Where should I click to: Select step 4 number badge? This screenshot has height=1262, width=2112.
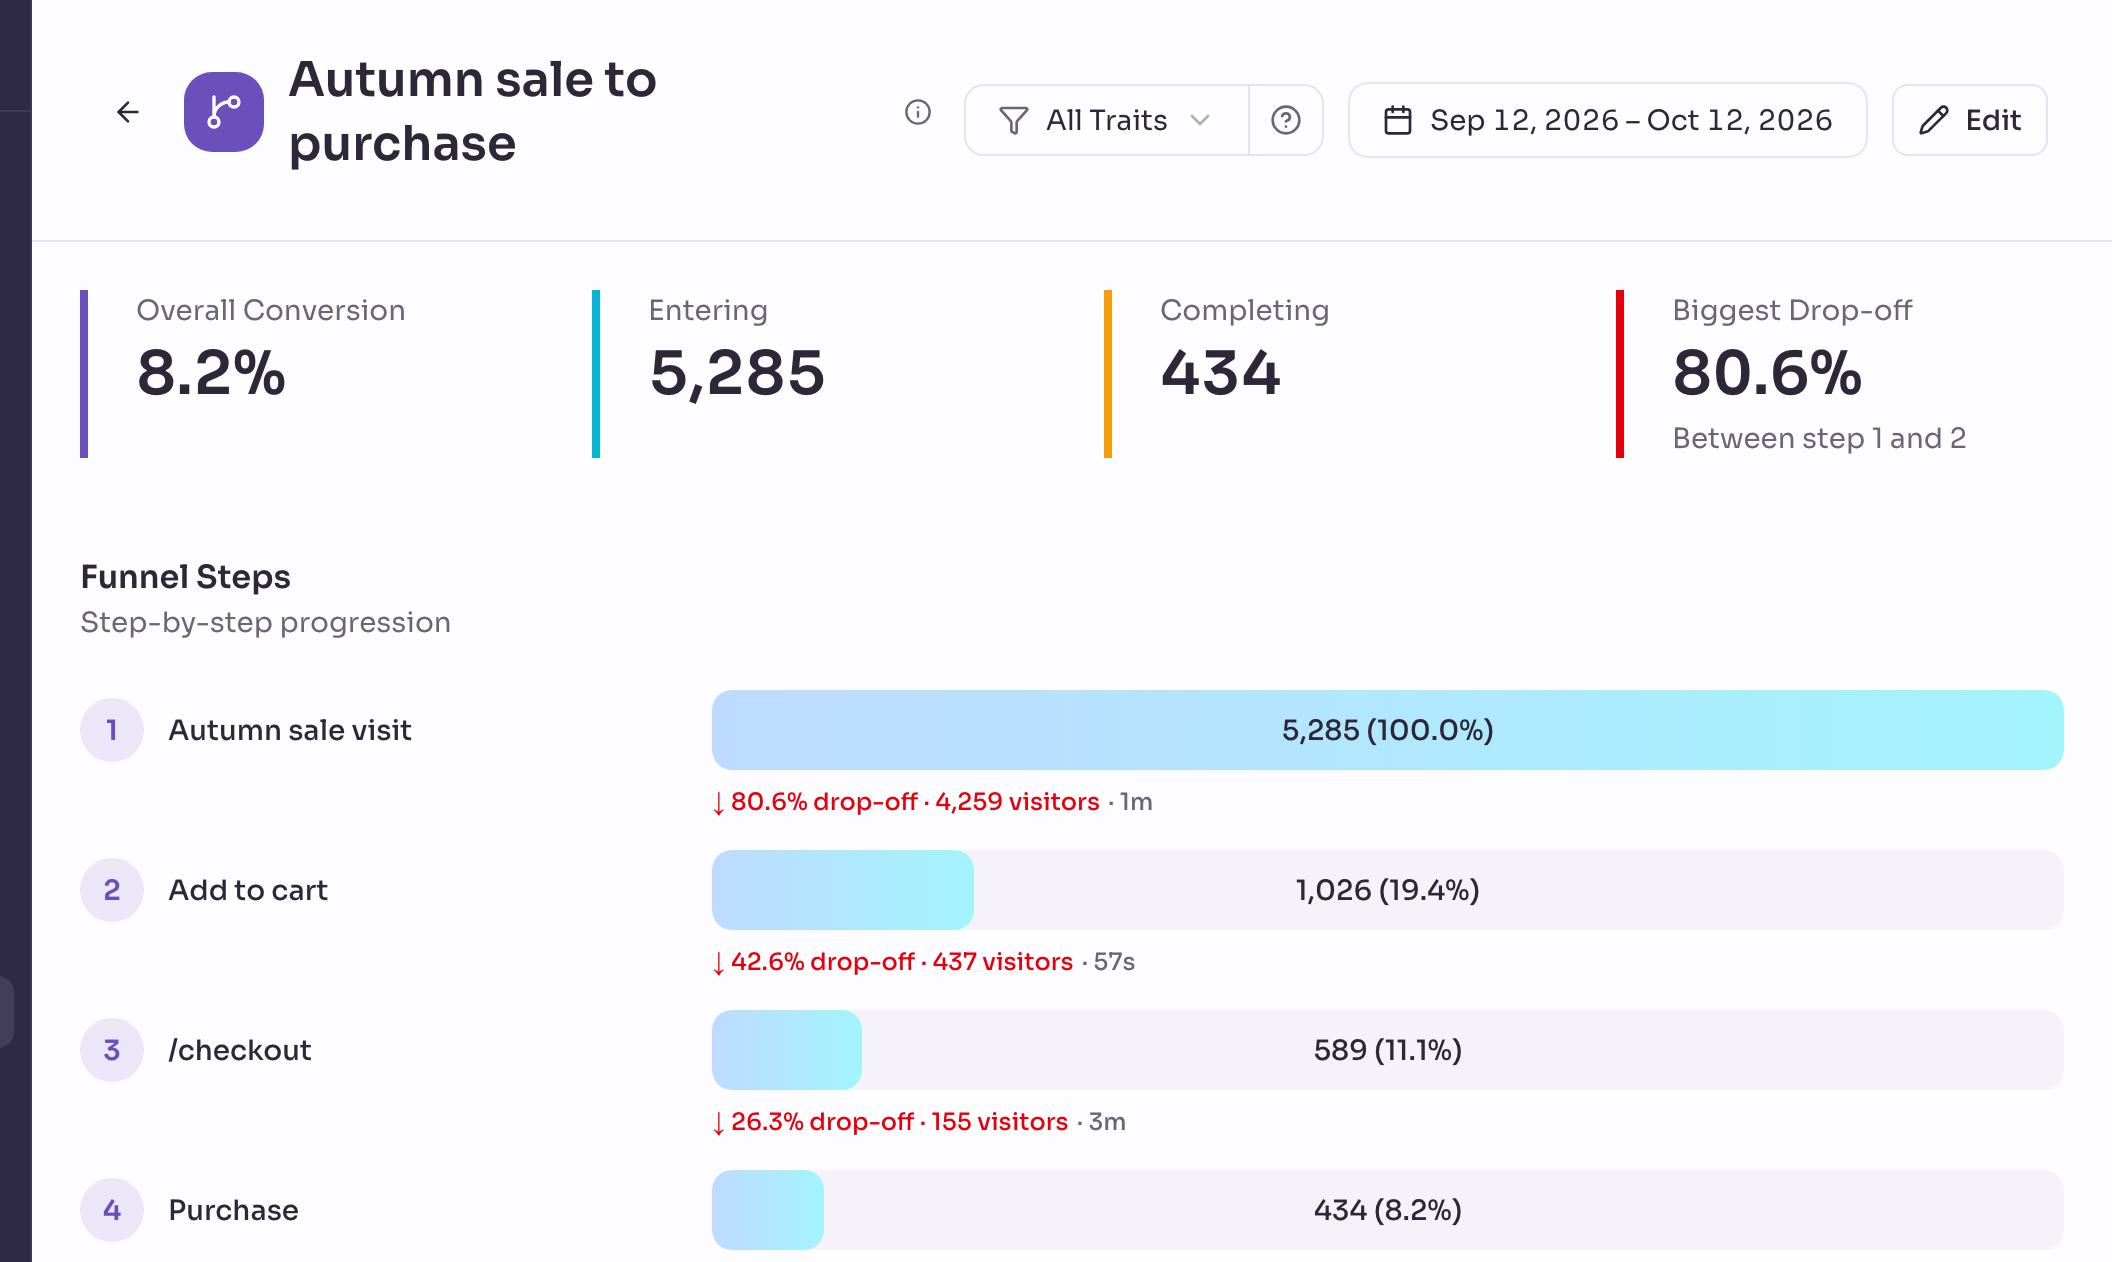(x=112, y=1210)
